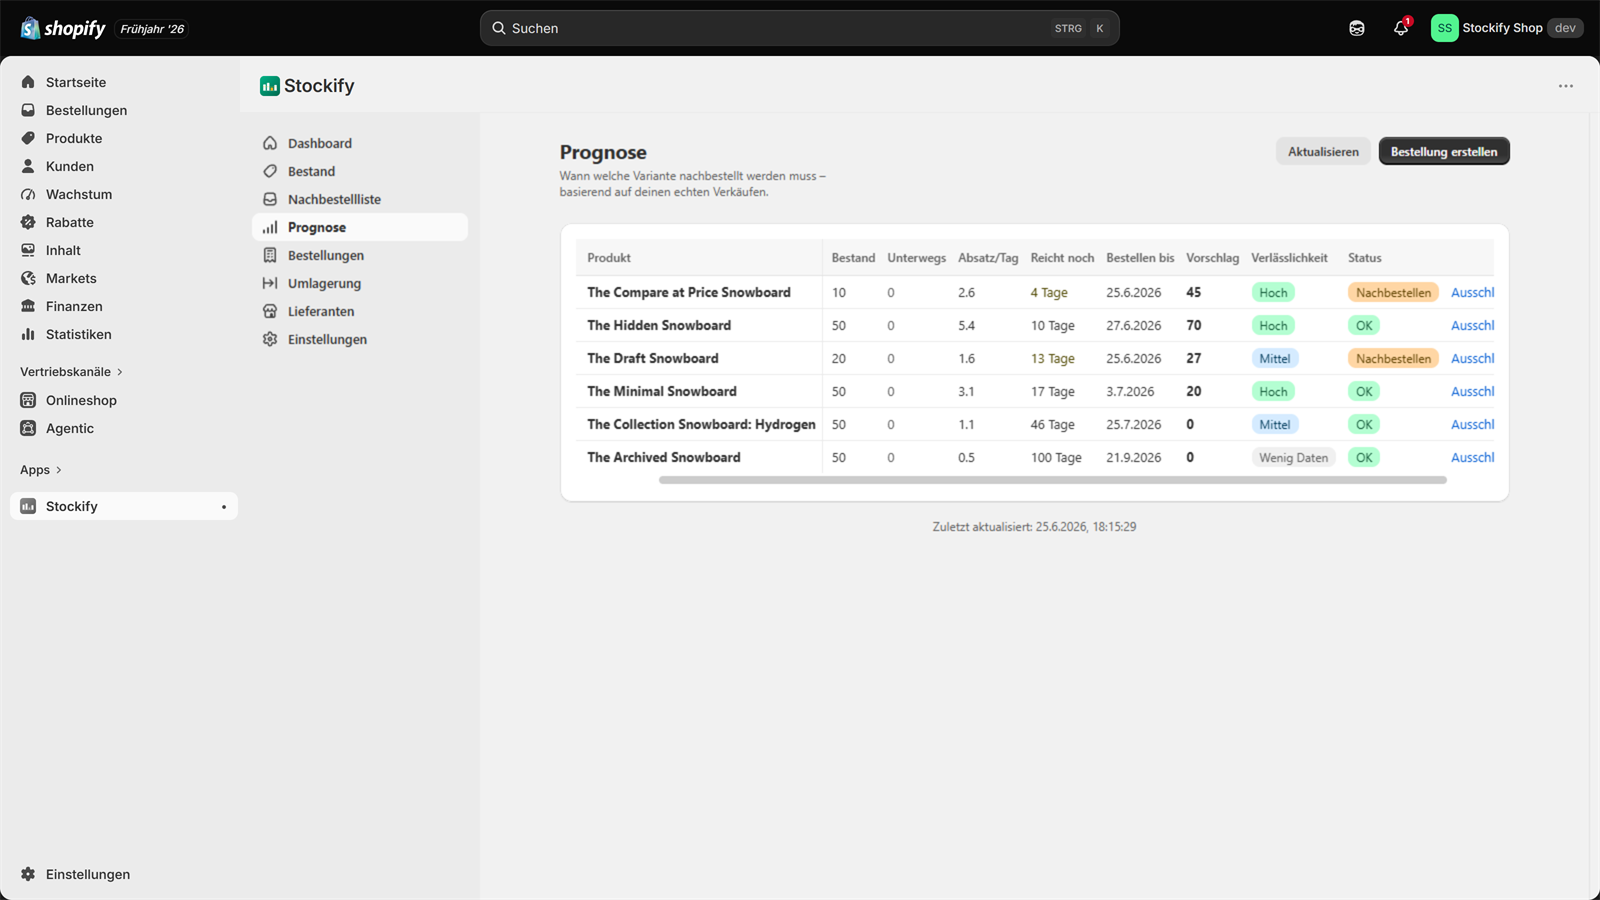
Task: Open the three-dot app menu
Action: point(1566,86)
